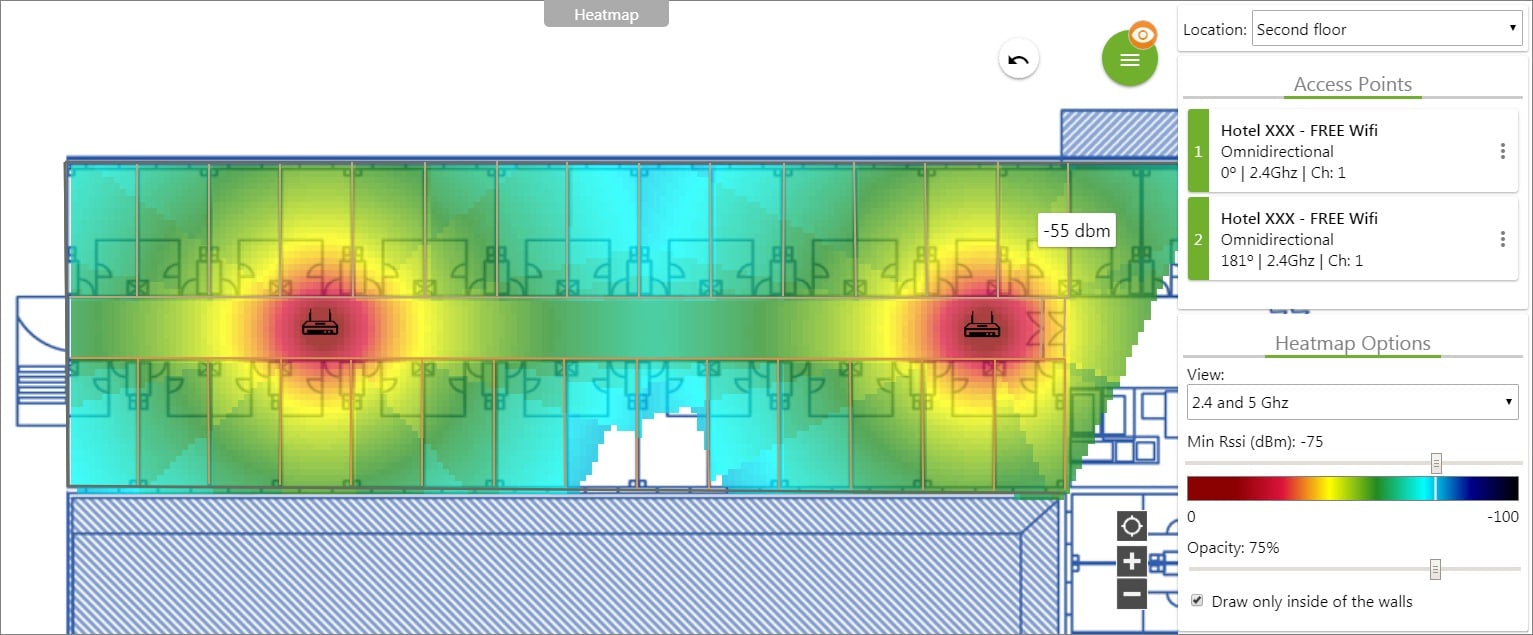Image resolution: width=1533 pixels, height=635 pixels.
Task: Click the undo arrow button
Action: click(1019, 60)
